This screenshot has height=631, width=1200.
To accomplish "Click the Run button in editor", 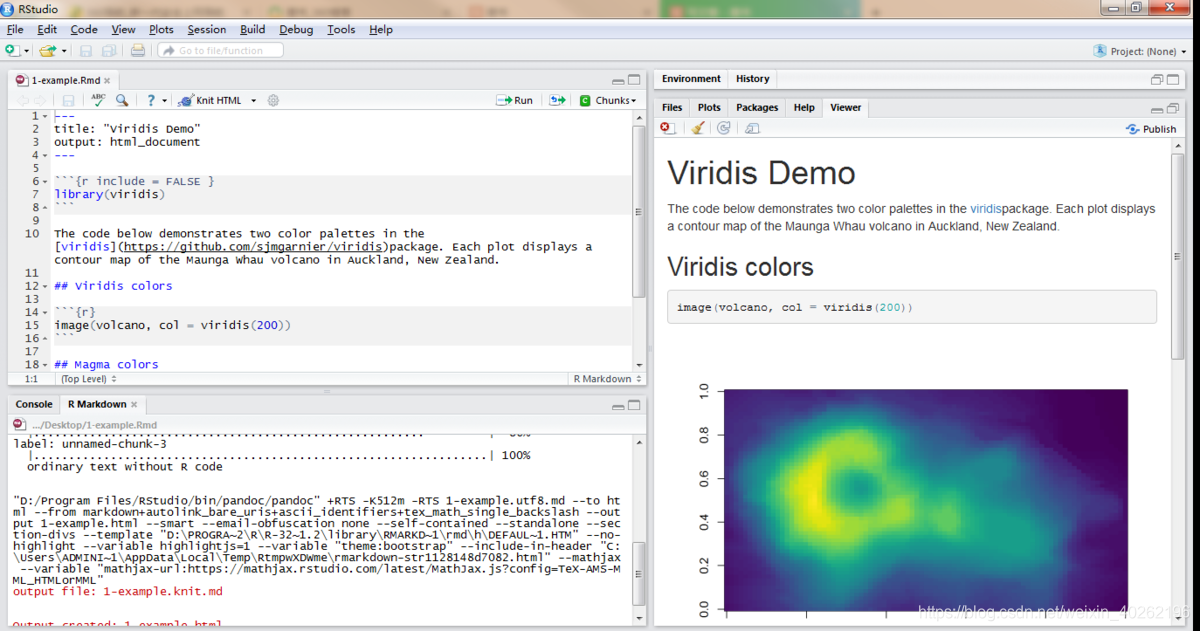I will coord(515,100).
